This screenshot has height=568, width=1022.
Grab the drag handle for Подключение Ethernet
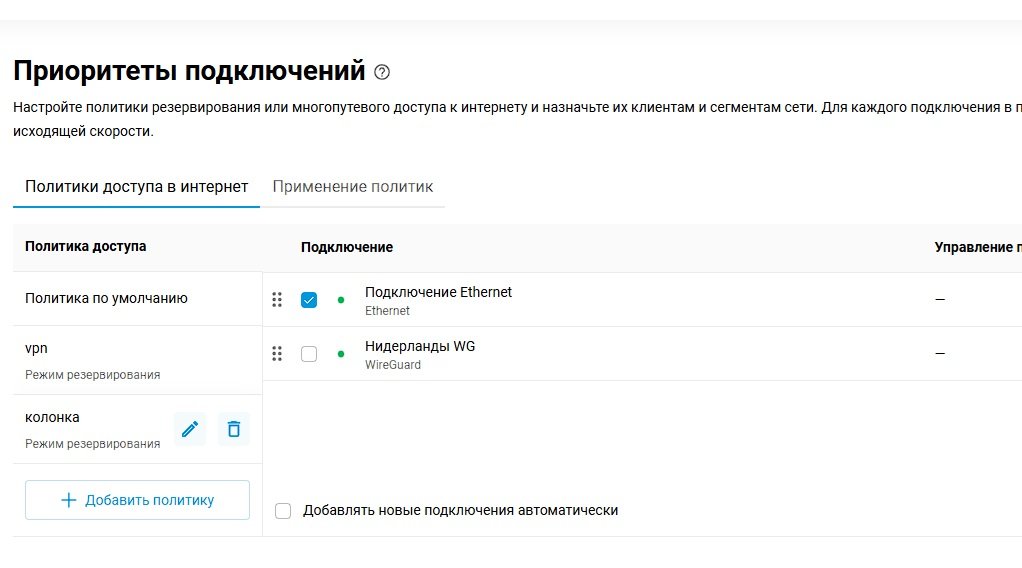[x=277, y=299]
